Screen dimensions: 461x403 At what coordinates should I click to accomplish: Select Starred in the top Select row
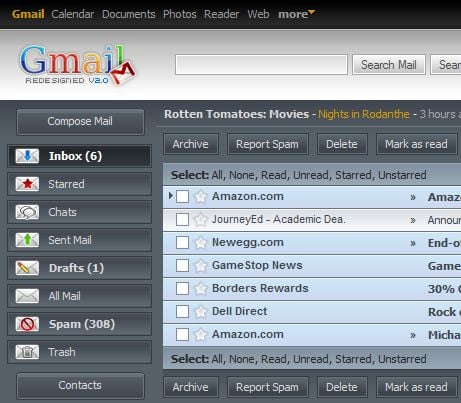[x=354, y=175]
